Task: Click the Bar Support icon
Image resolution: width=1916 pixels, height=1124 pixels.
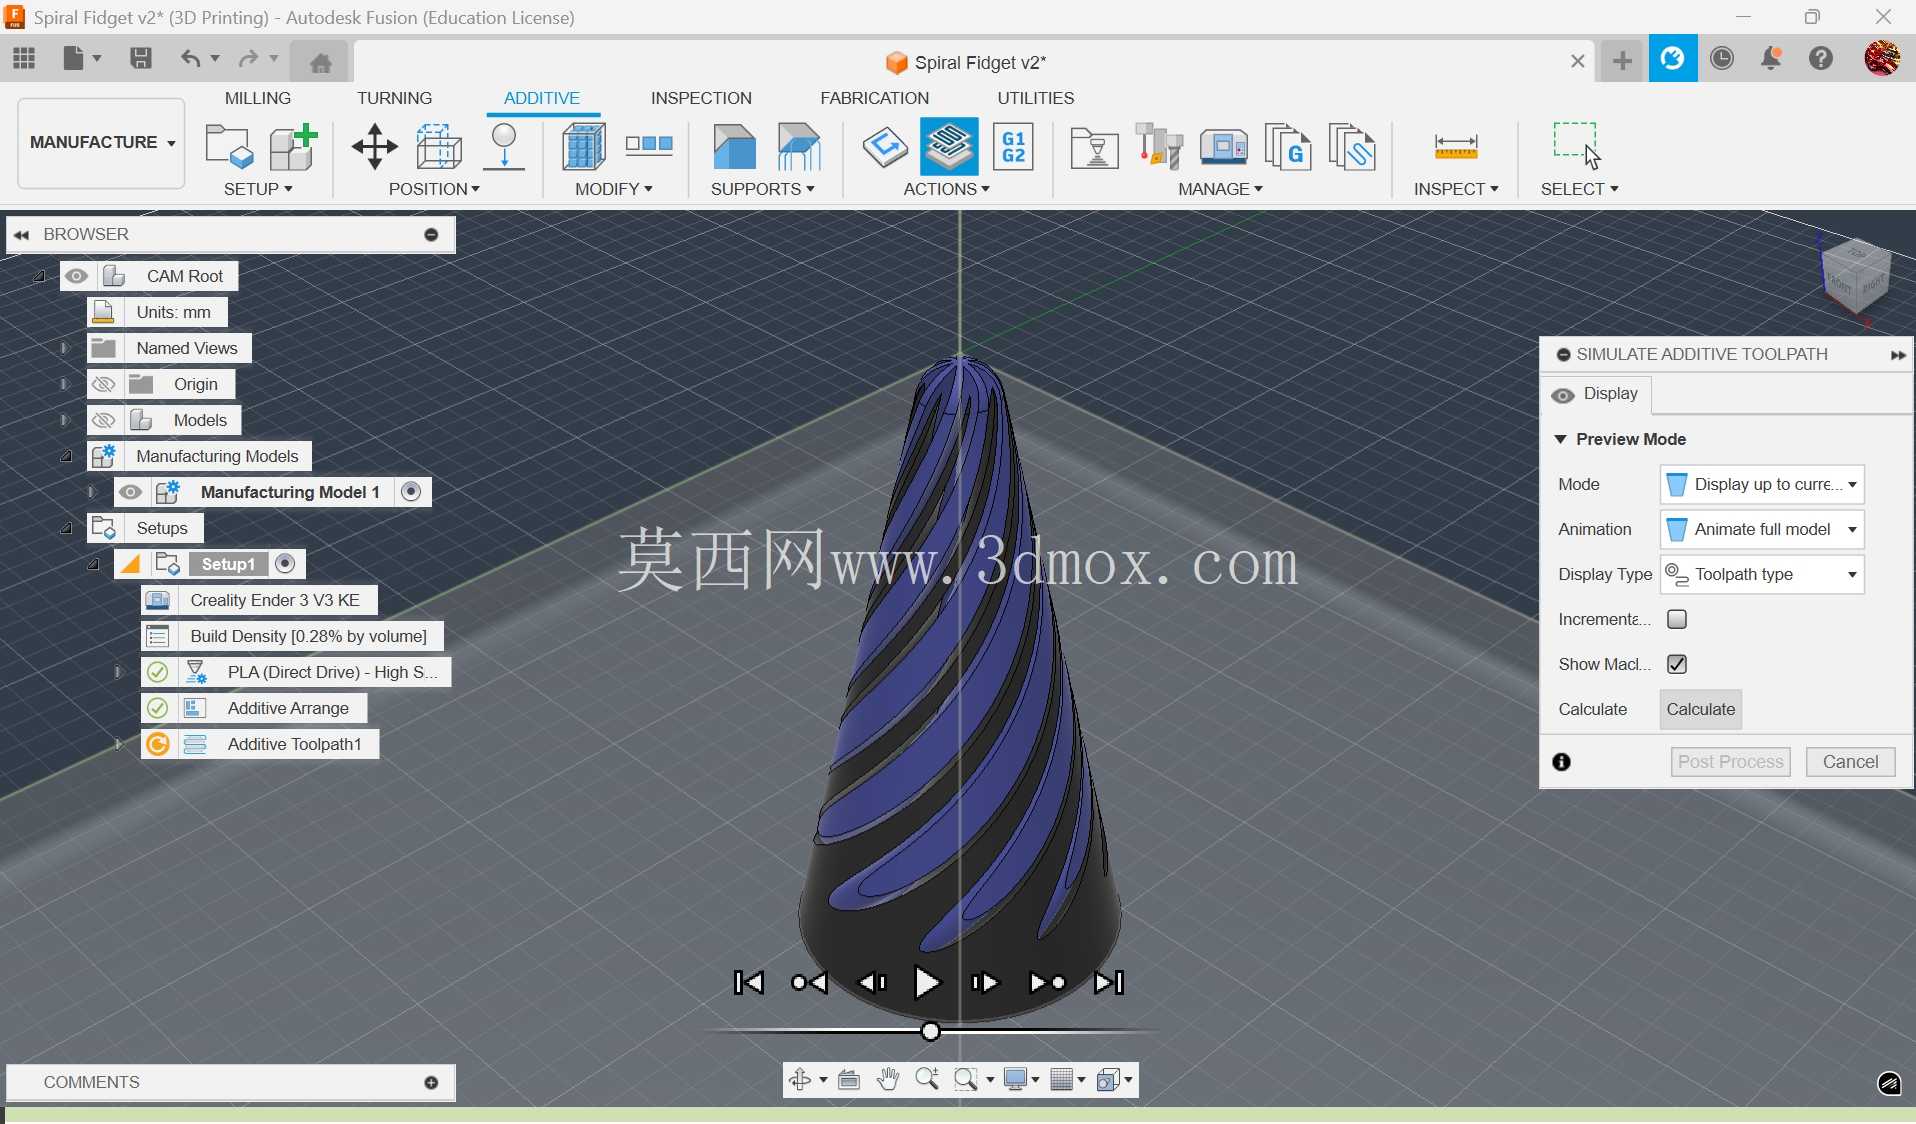Action: coord(799,146)
